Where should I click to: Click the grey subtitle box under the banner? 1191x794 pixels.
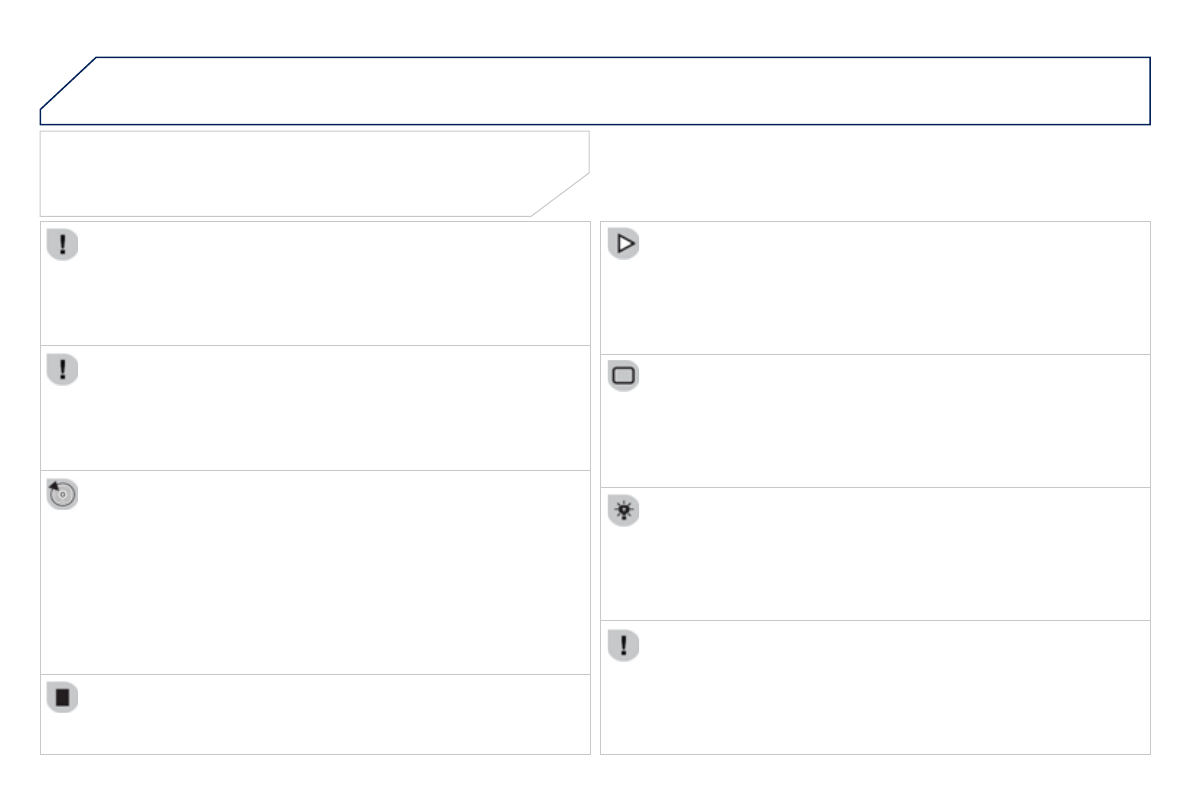300,172
